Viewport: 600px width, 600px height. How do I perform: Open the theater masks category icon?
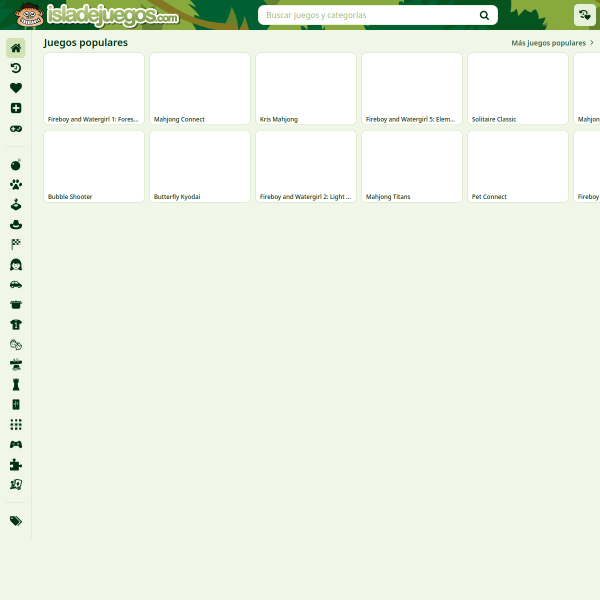(16, 345)
